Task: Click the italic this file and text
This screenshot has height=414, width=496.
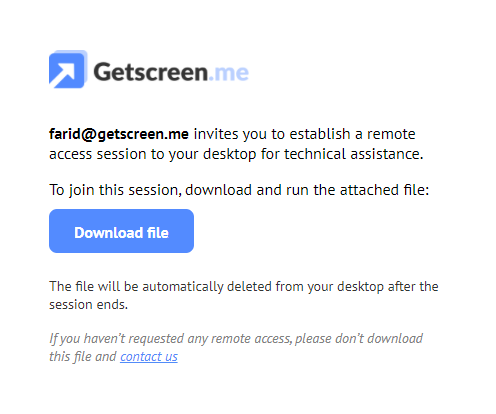Action: click(83, 357)
